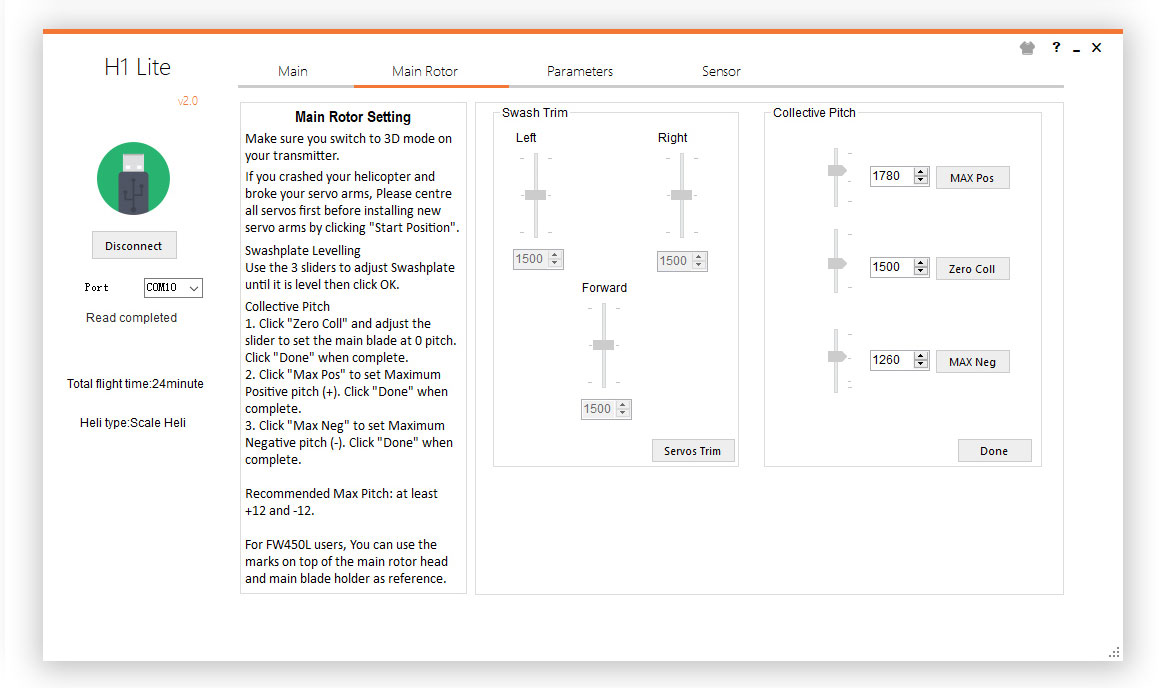Viewport: 1168px width, 688px height.
Task: Click the window resize grip at bottom-right corner
Action: click(1114, 652)
